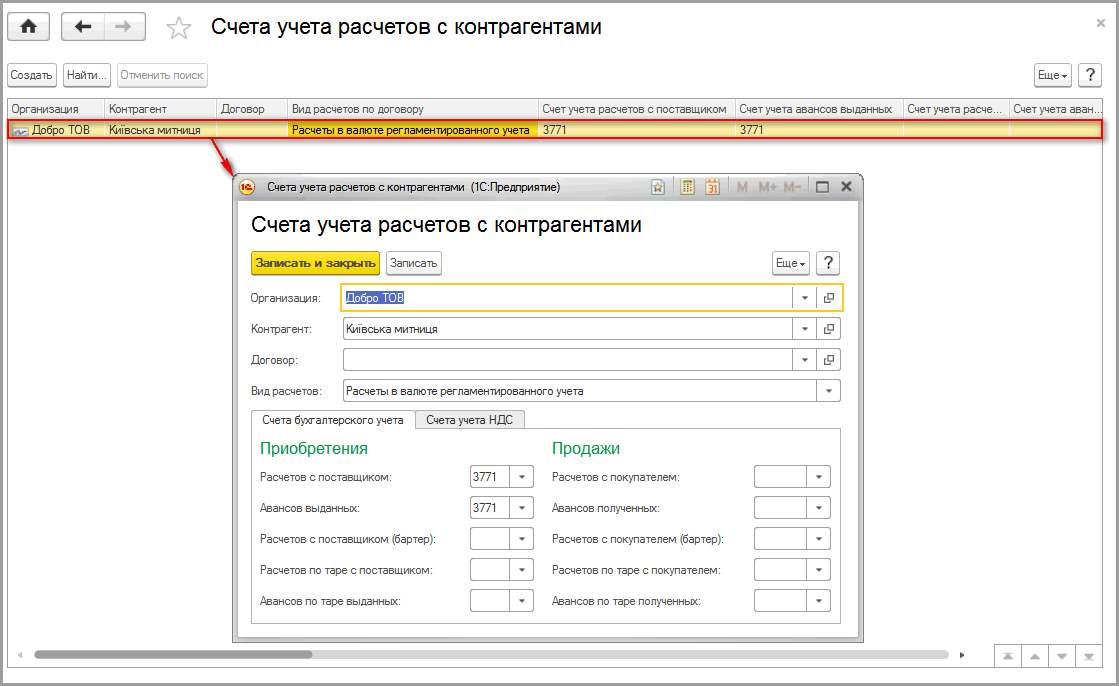The height and width of the screenshot is (686, 1119).
Task: Click the favorites star icon in dialog title bar
Action: pos(658,187)
